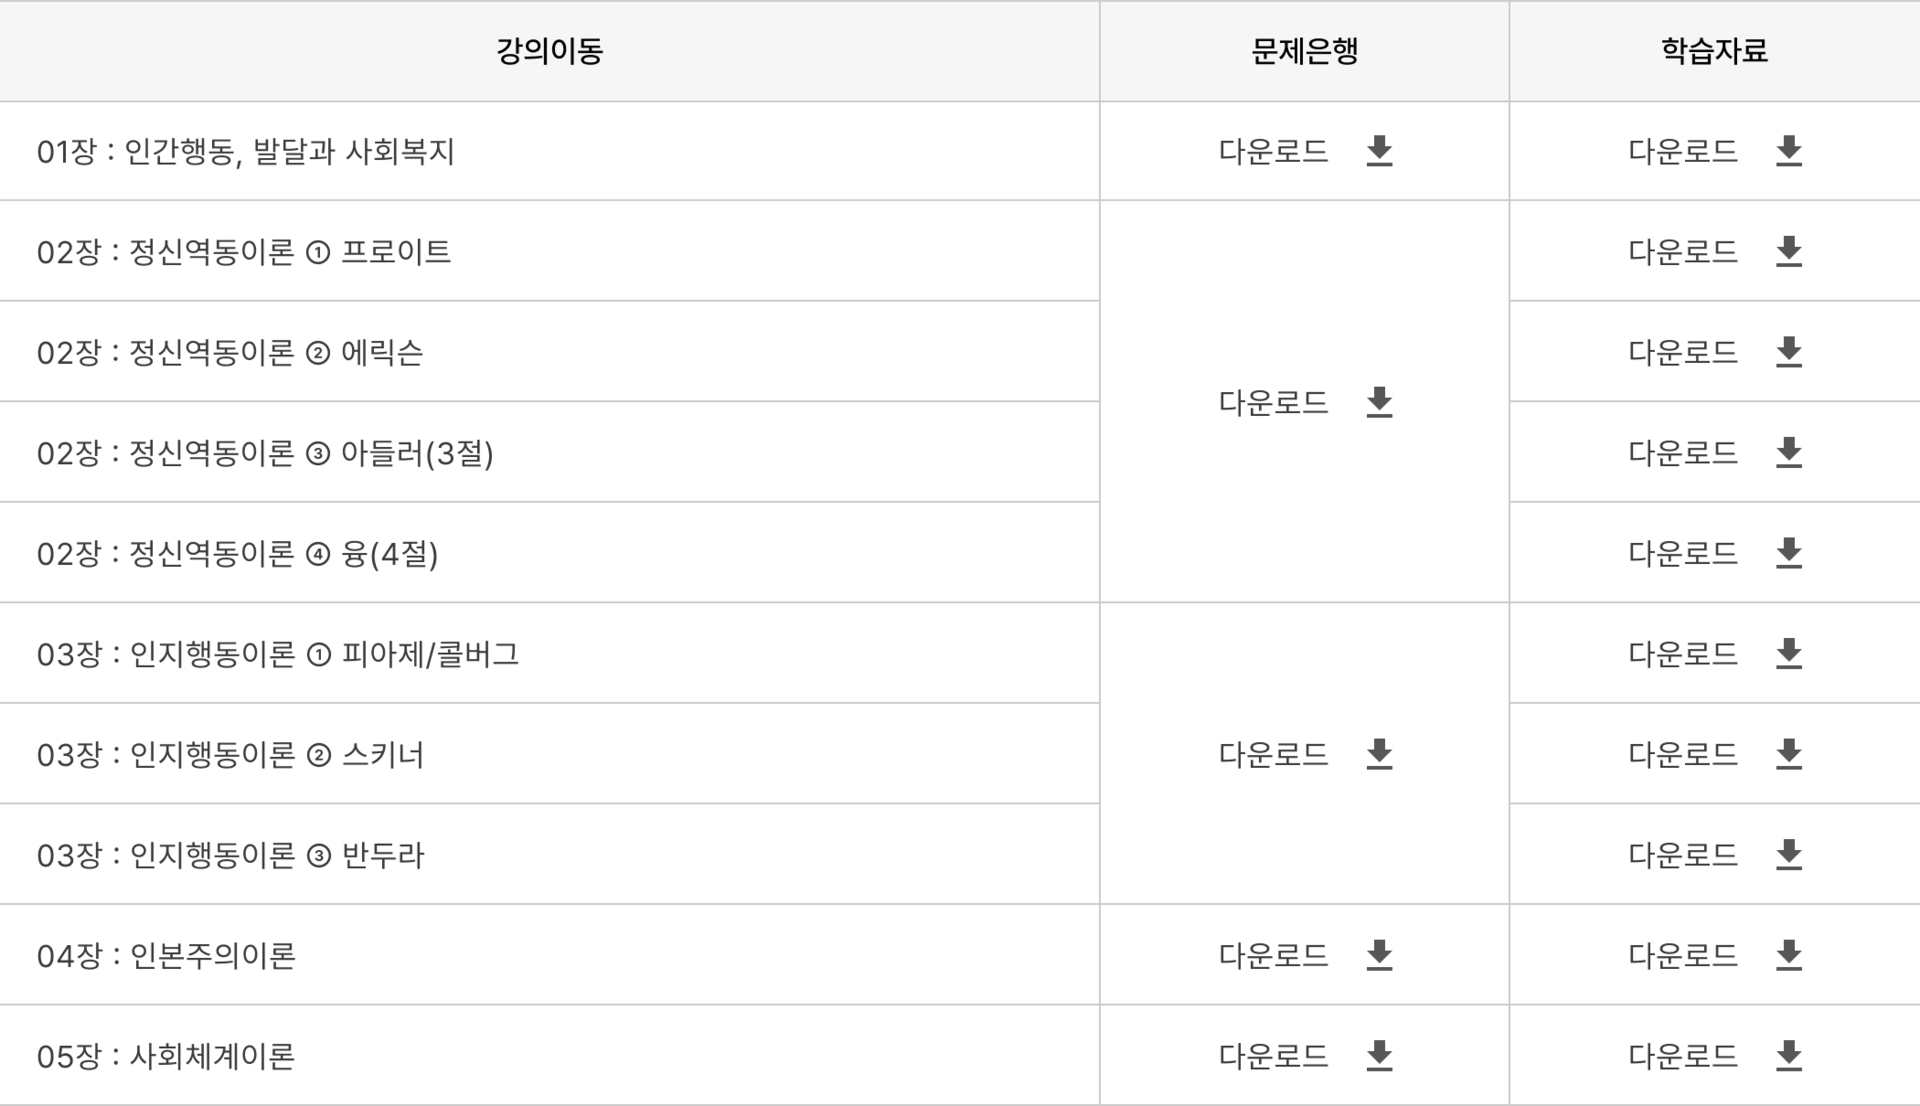Click 문제은행 download icon for 02장 정신역동이론
This screenshot has width=1920, height=1106.
pos(1379,402)
